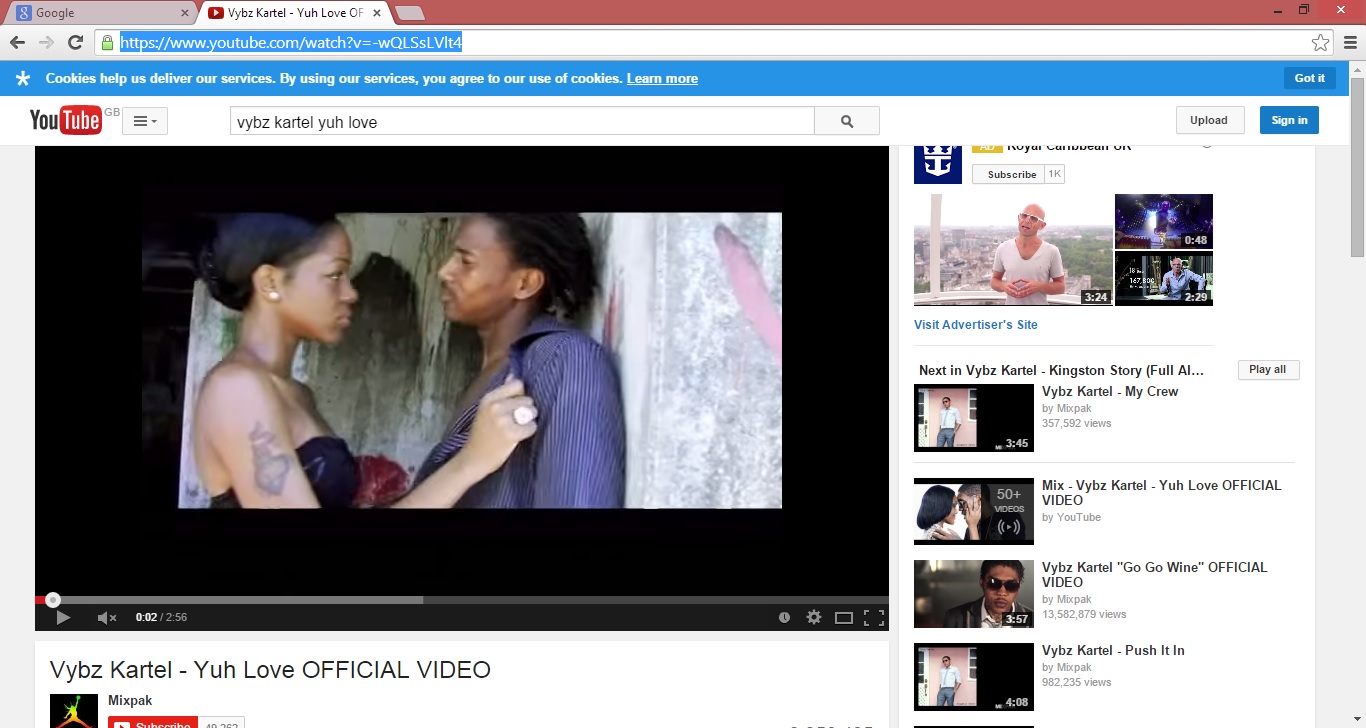The width and height of the screenshot is (1366, 728).
Task: Open the Vybz Kartel - Push It In video
Action: pyautogui.click(x=1113, y=650)
